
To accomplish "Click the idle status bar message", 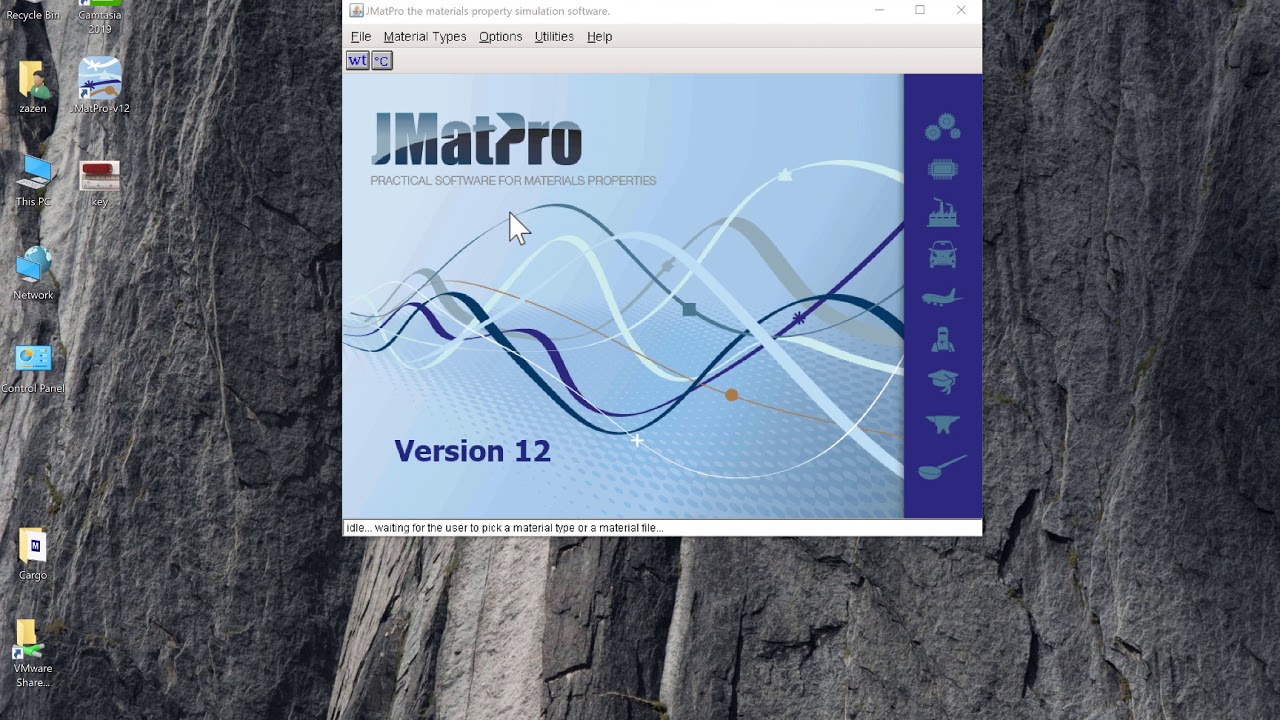I will click(504, 527).
